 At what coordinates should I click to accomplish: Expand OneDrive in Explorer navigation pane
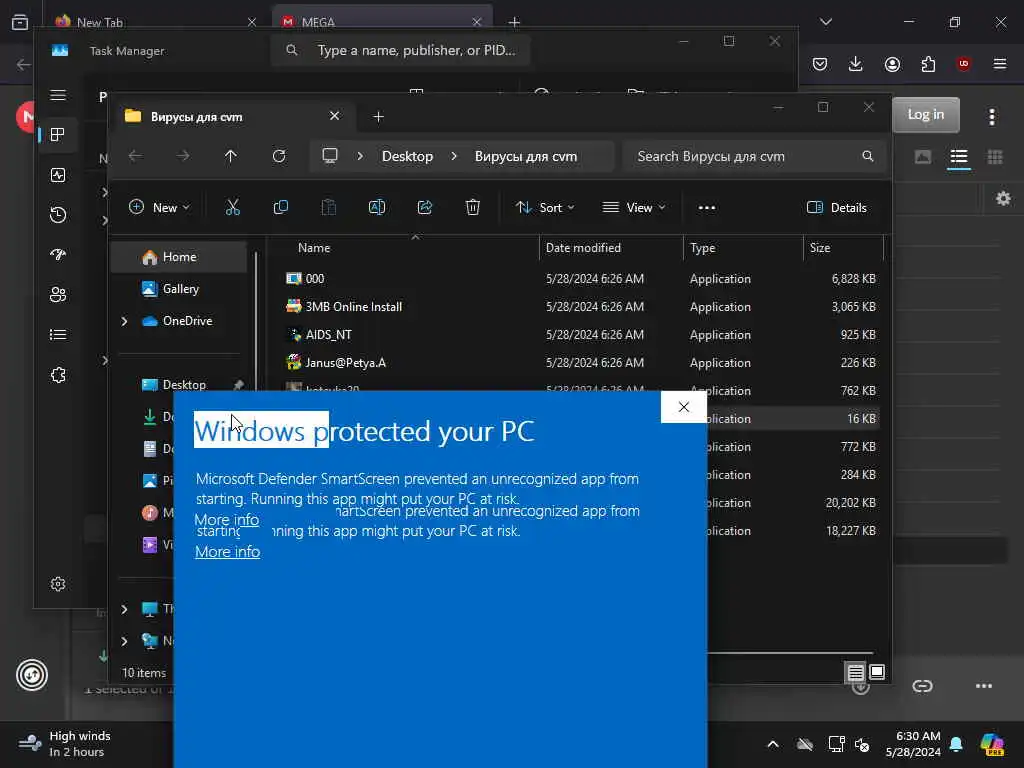click(124, 321)
